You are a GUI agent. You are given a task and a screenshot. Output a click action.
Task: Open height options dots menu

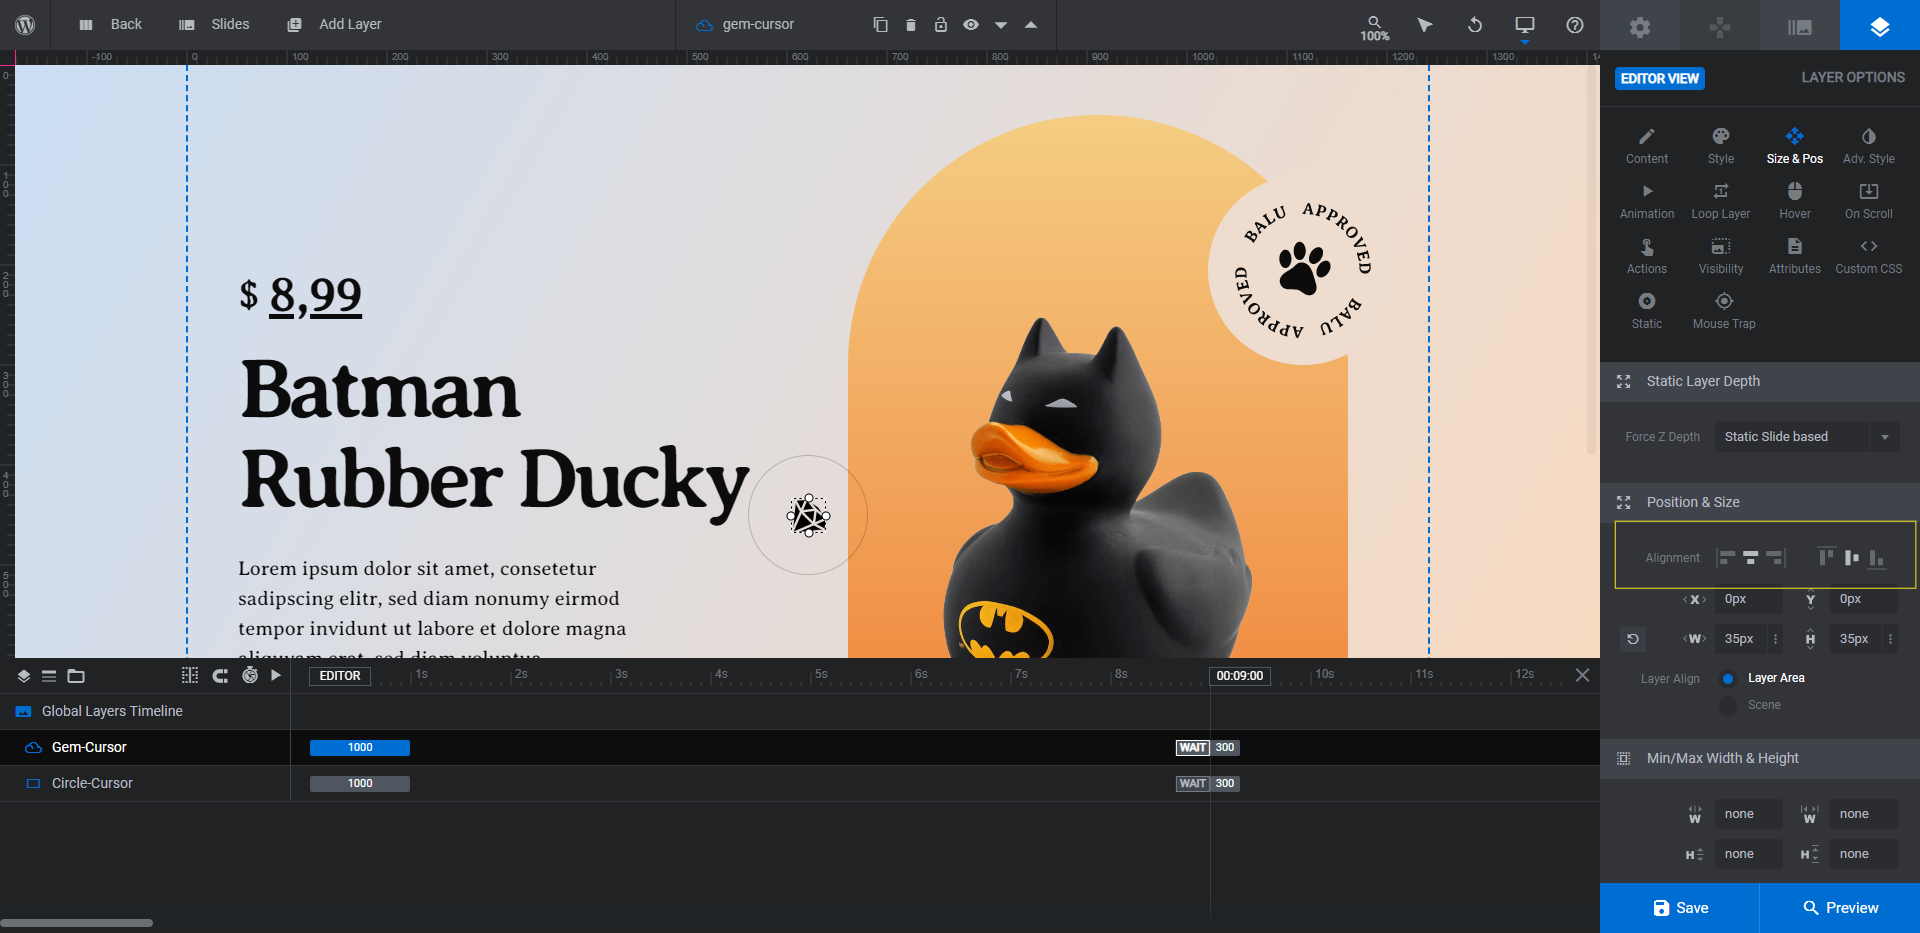[x=1890, y=639]
